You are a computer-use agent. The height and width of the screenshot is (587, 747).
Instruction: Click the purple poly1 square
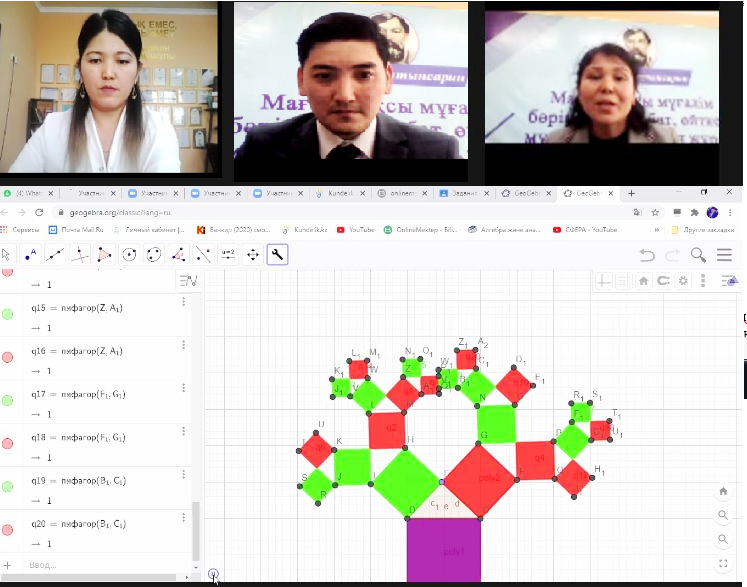point(443,550)
